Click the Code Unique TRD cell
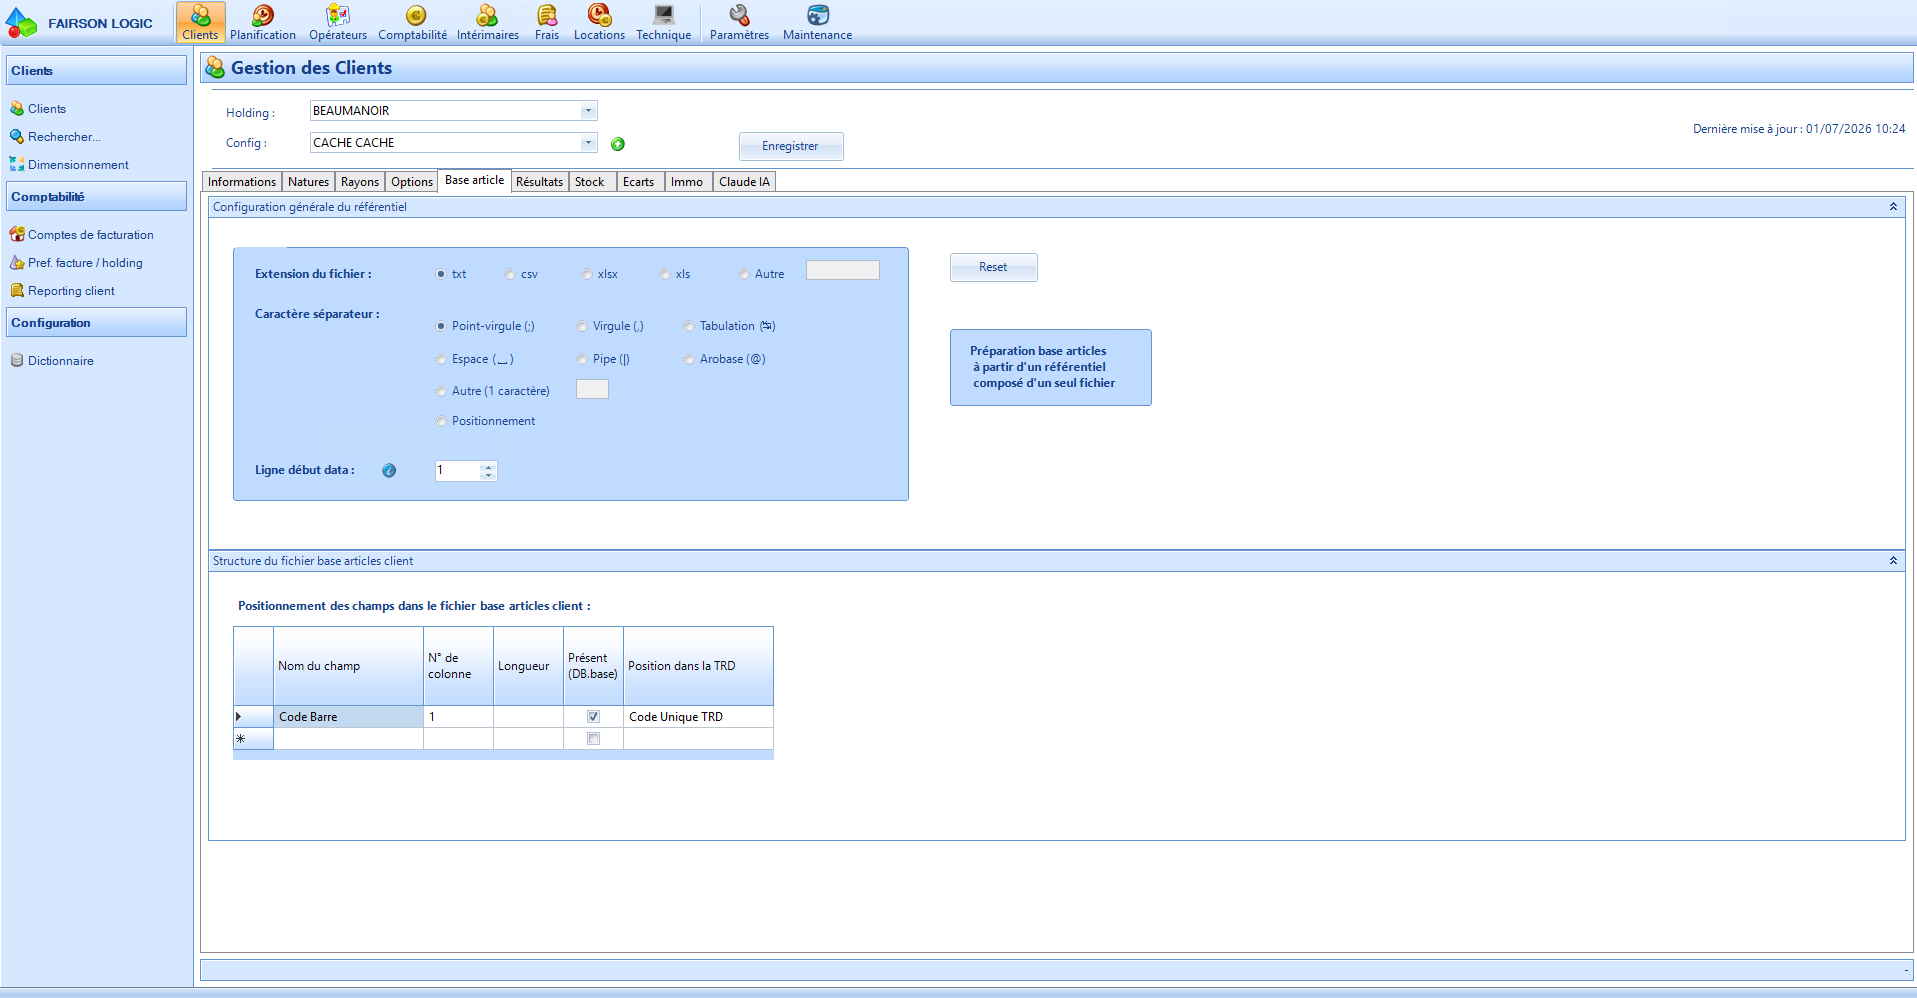Viewport: 1917px width, 998px height. (x=698, y=717)
